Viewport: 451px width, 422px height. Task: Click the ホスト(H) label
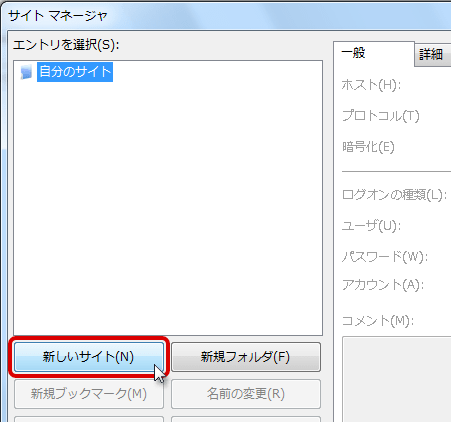coord(371,85)
